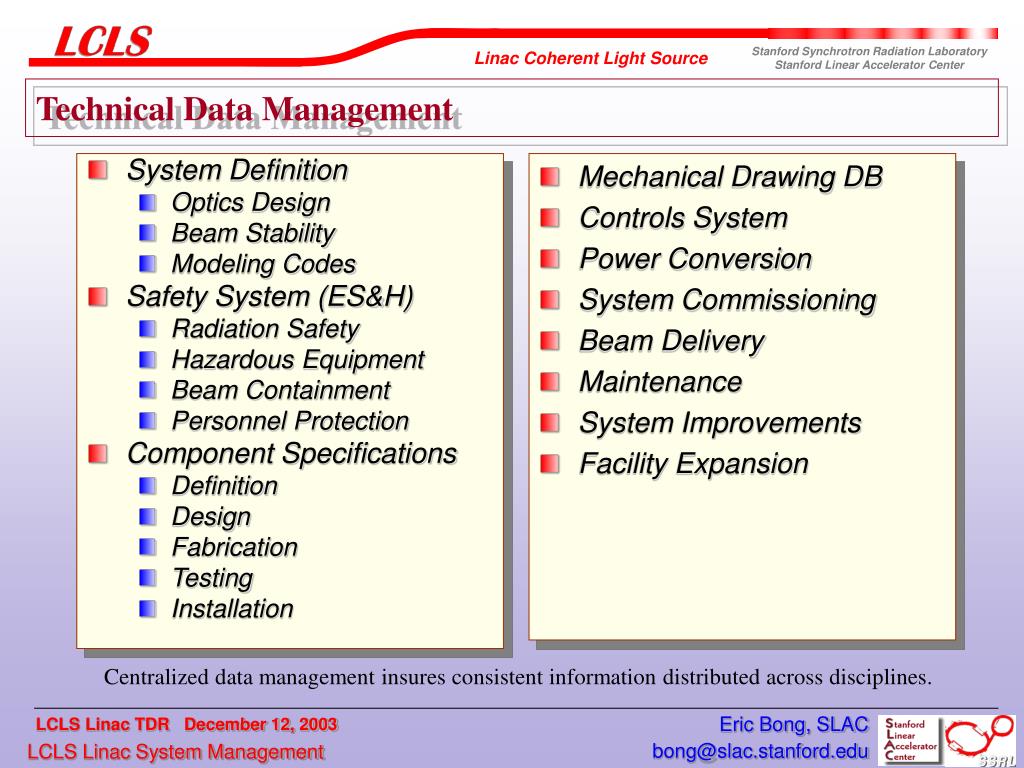Click the blue bullet beside Definition
Screen dimensions: 1024x768
tap(148, 486)
